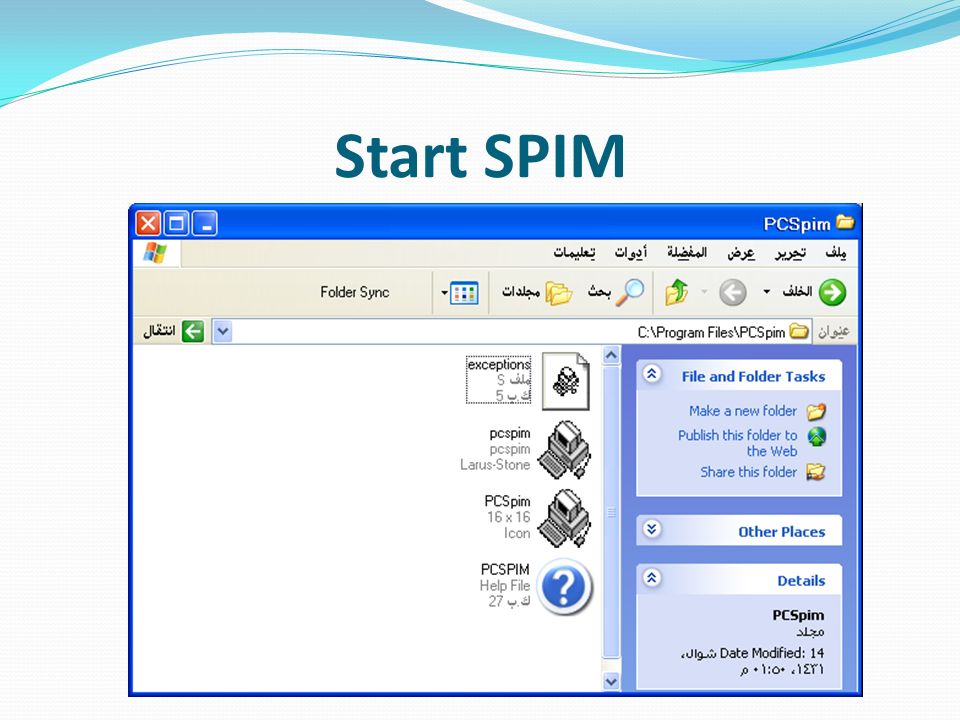Click the Publish to Web globe icon
This screenshot has height=720, width=960.
tap(817, 437)
